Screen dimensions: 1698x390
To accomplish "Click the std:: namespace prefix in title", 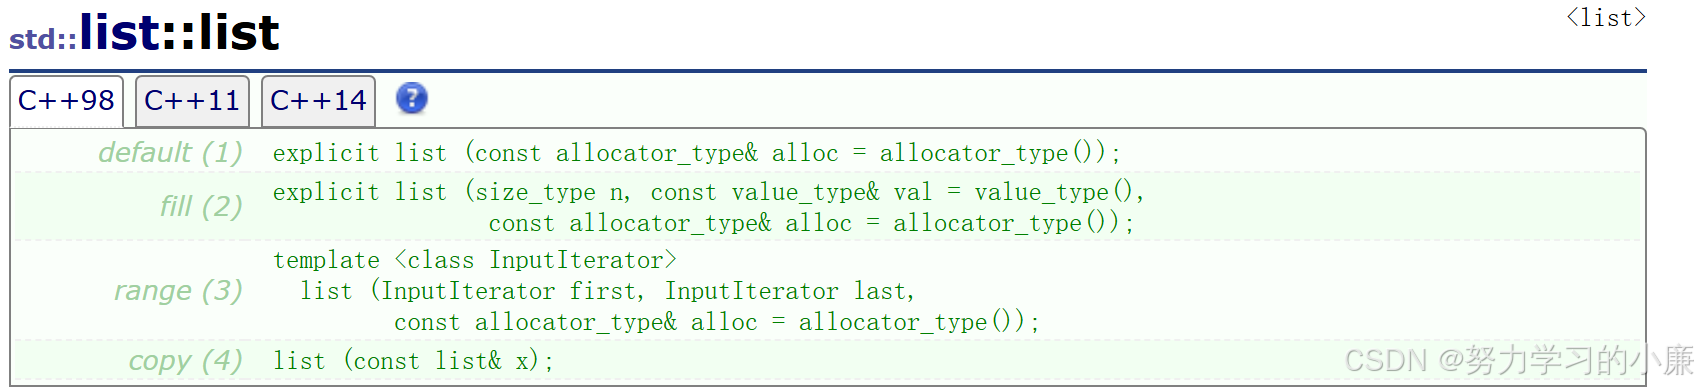I will (43, 39).
